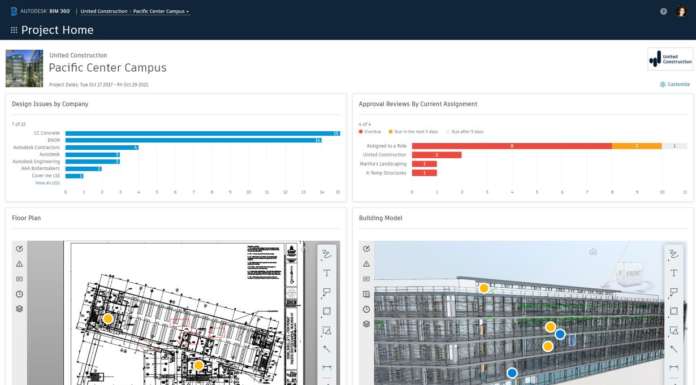
Task: Click the blue pin next to the yellow pins
Action: [560, 334]
